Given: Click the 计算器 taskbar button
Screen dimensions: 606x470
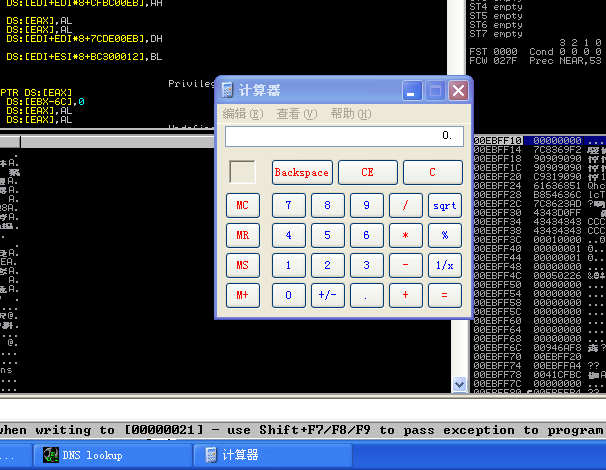Looking at the screenshot, I should pos(273,455).
